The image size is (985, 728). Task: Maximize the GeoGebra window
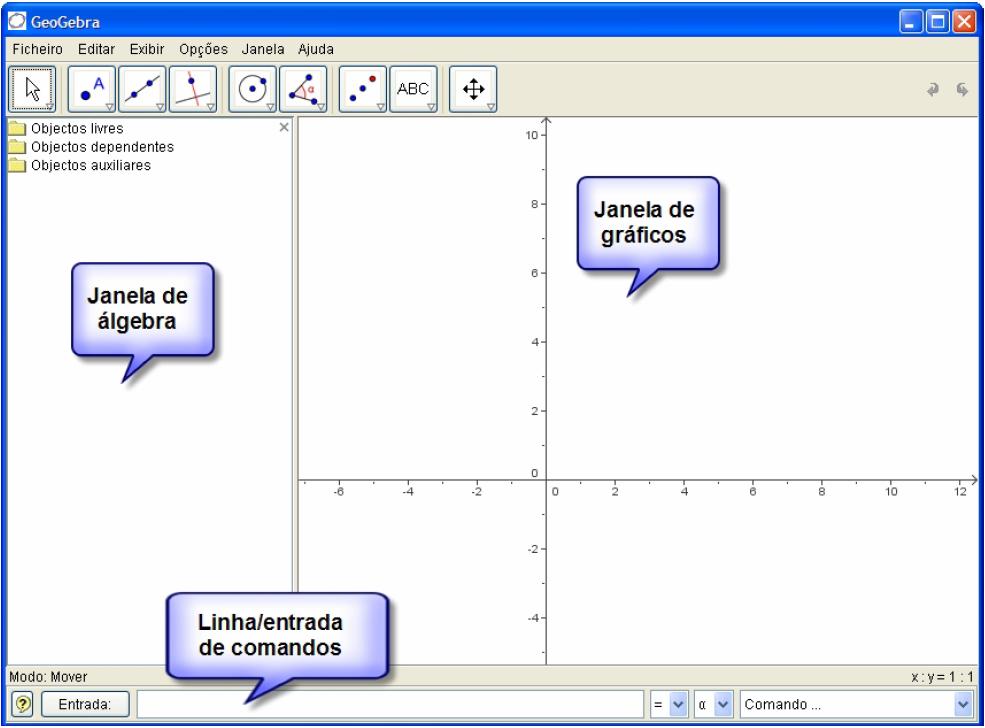click(x=937, y=22)
